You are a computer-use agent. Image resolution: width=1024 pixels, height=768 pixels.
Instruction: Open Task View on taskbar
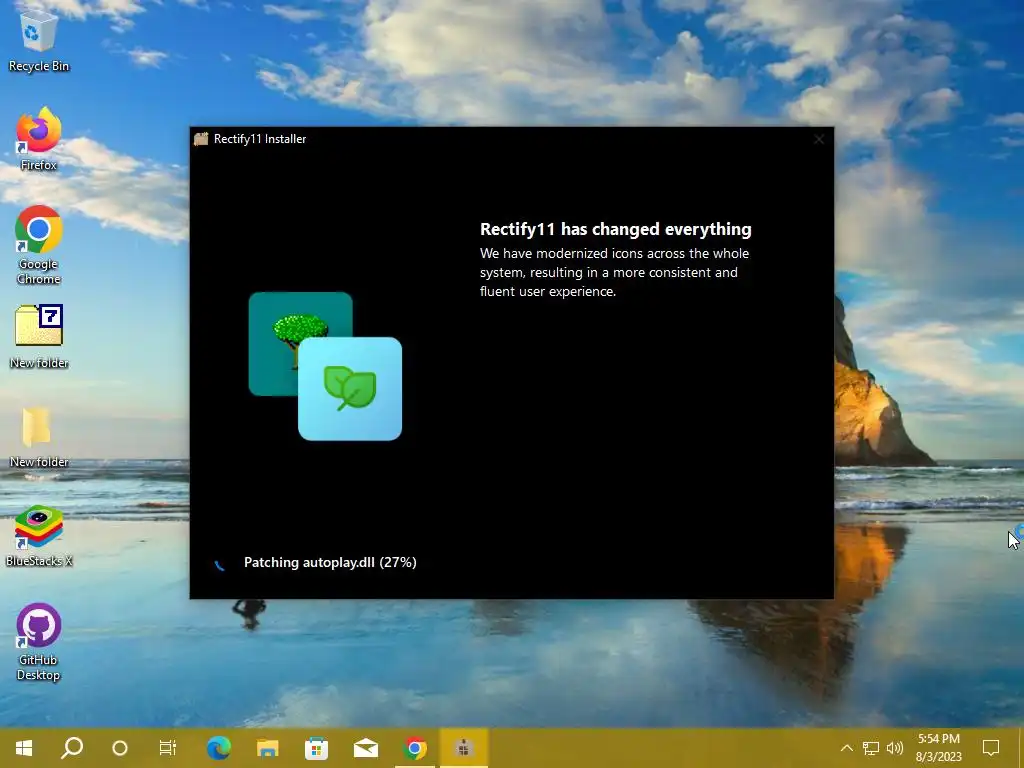(168, 748)
